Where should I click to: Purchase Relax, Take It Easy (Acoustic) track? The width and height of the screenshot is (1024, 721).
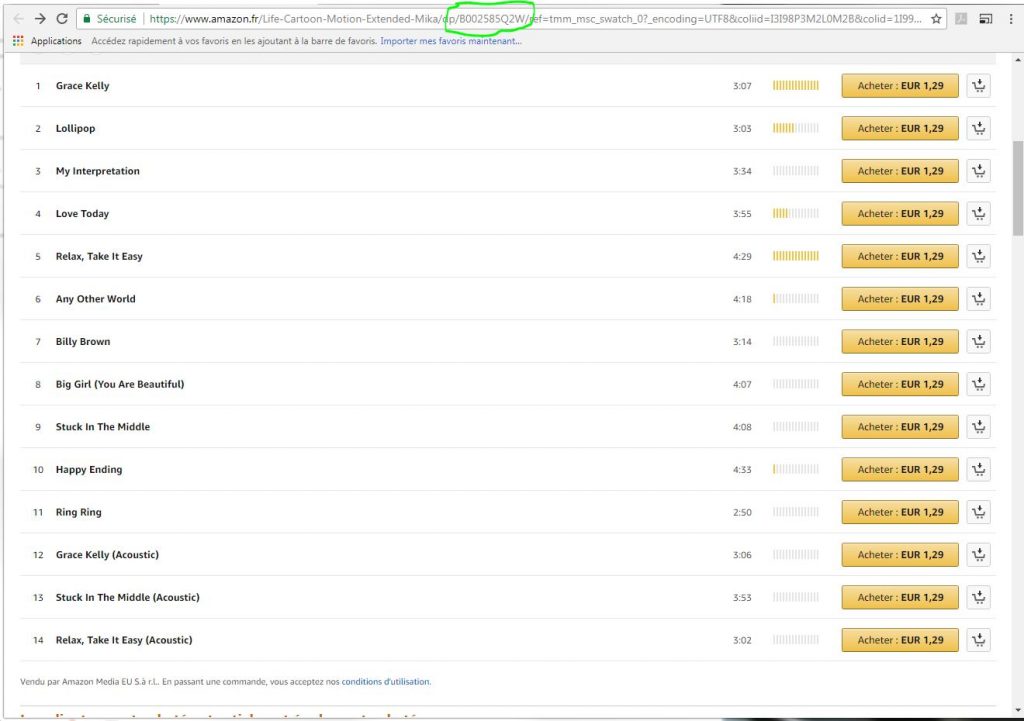pos(900,641)
